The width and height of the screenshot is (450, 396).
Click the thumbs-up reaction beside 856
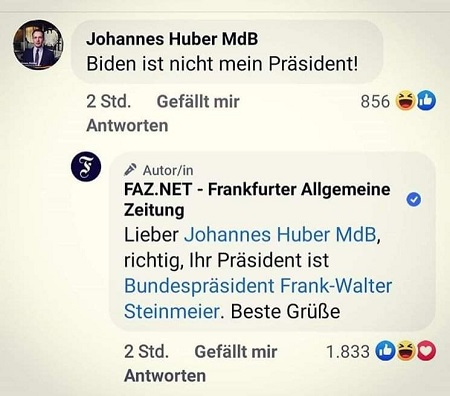pyautogui.click(x=426, y=101)
